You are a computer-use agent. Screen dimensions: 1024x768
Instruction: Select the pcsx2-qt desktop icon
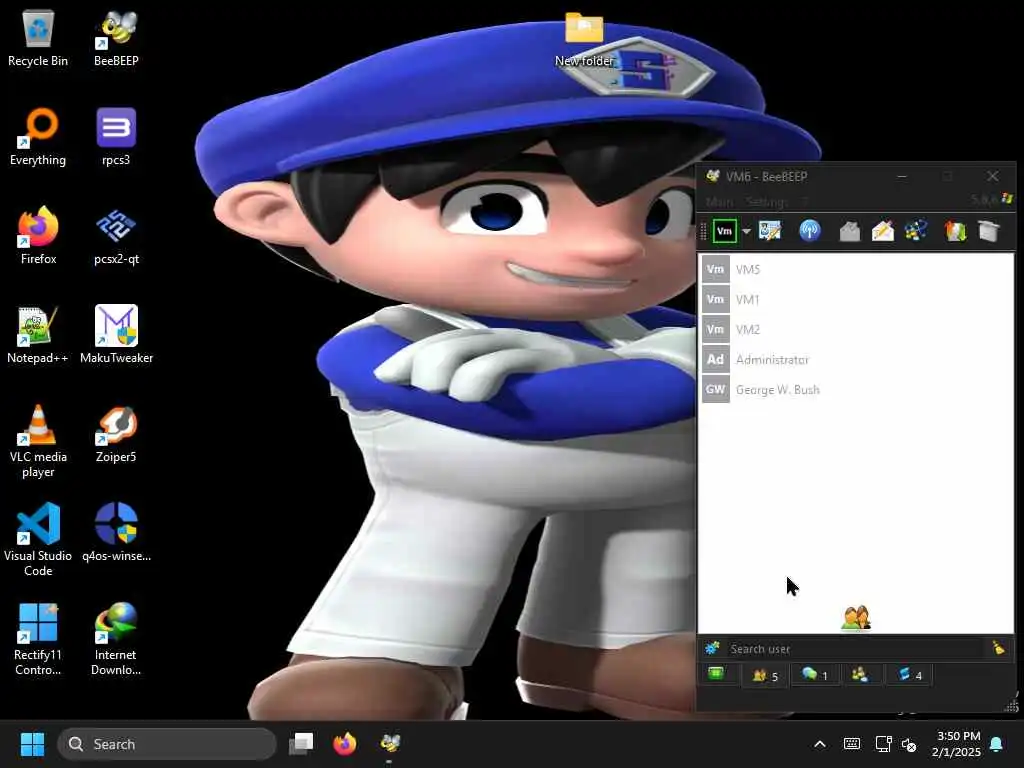(x=116, y=236)
